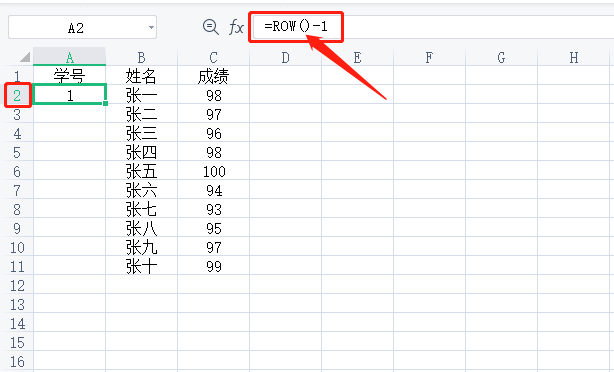The width and height of the screenshot is (614, 372).
Task: Select column C header
Action: [x=213, y=58]
